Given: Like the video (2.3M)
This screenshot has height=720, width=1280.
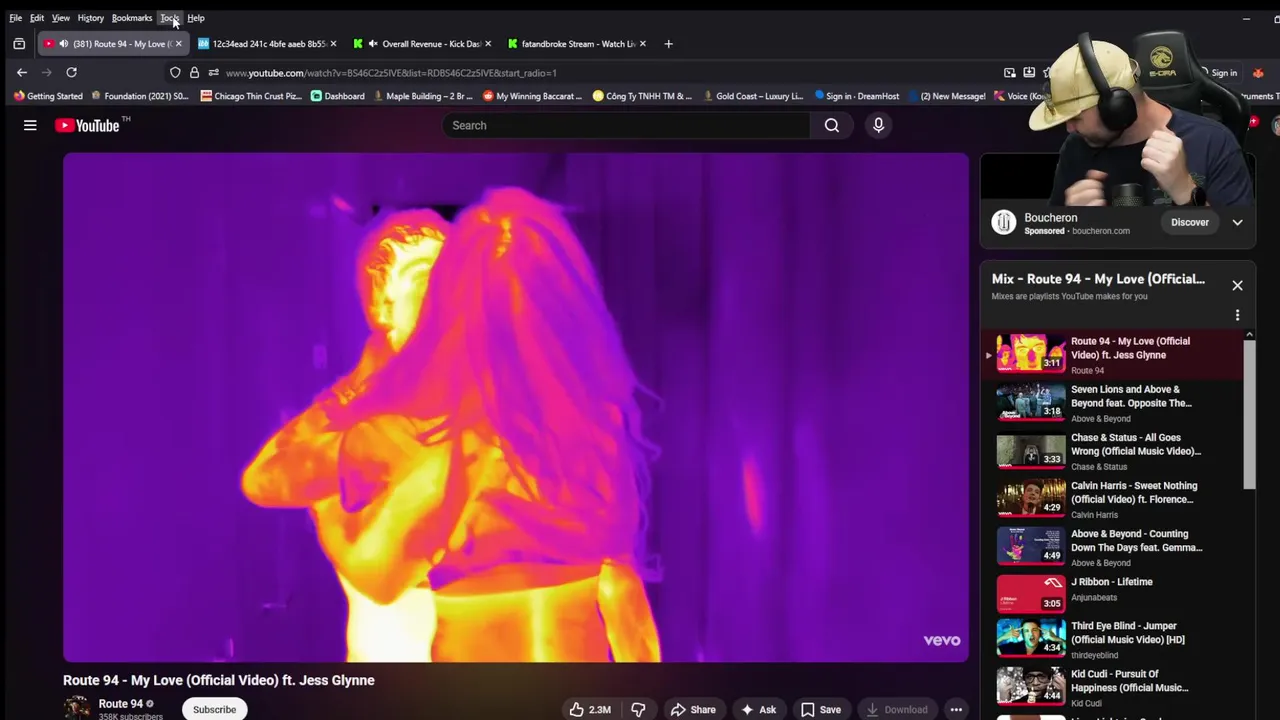Looking at the screenshot, I should tap(590, 709).
